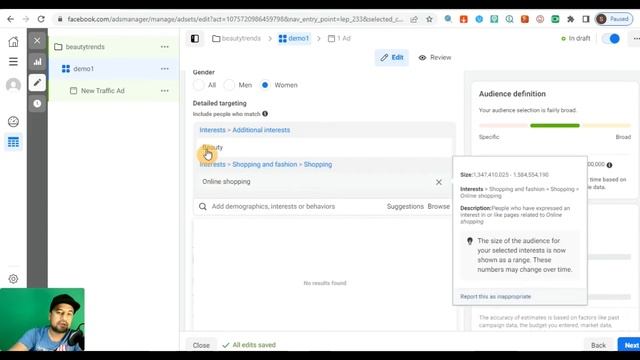Open more options for beautytrends

pyautogui.click(x=164, y=47)
